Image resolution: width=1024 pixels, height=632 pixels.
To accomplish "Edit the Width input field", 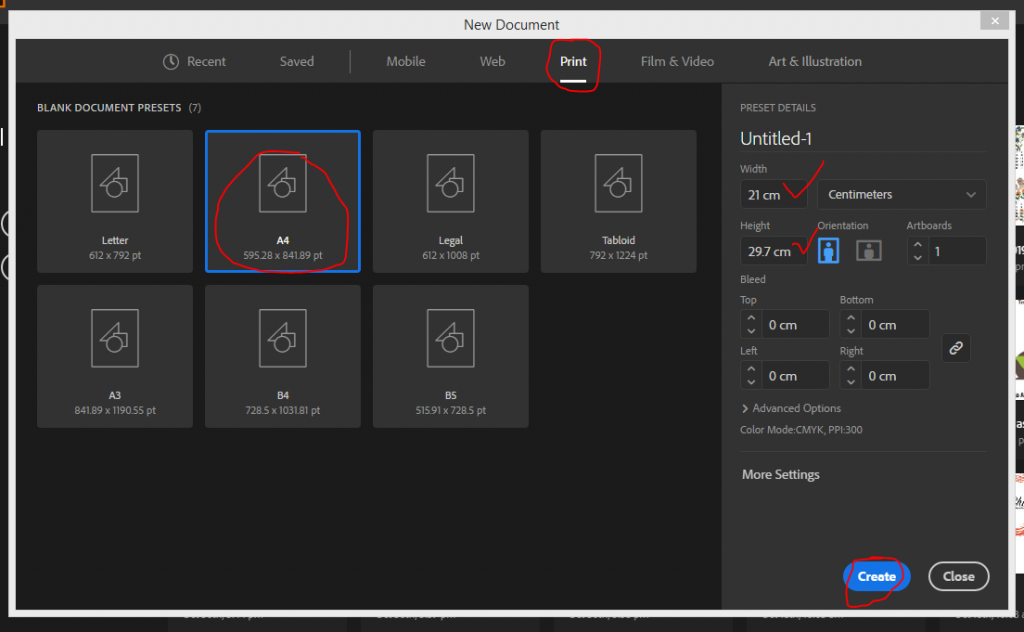I will (773, 195).
